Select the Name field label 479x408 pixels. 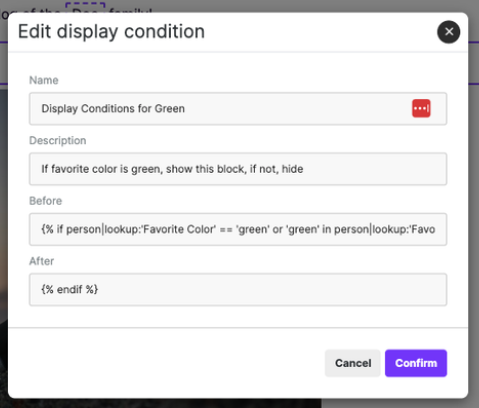pyautogui.click(x=44, y=80)
